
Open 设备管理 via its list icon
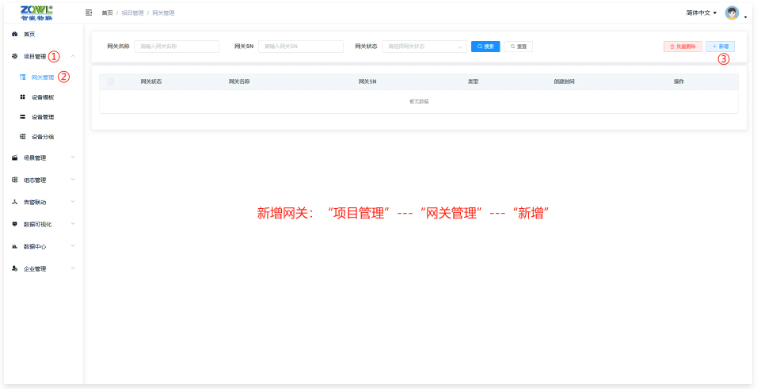(22, 117)
